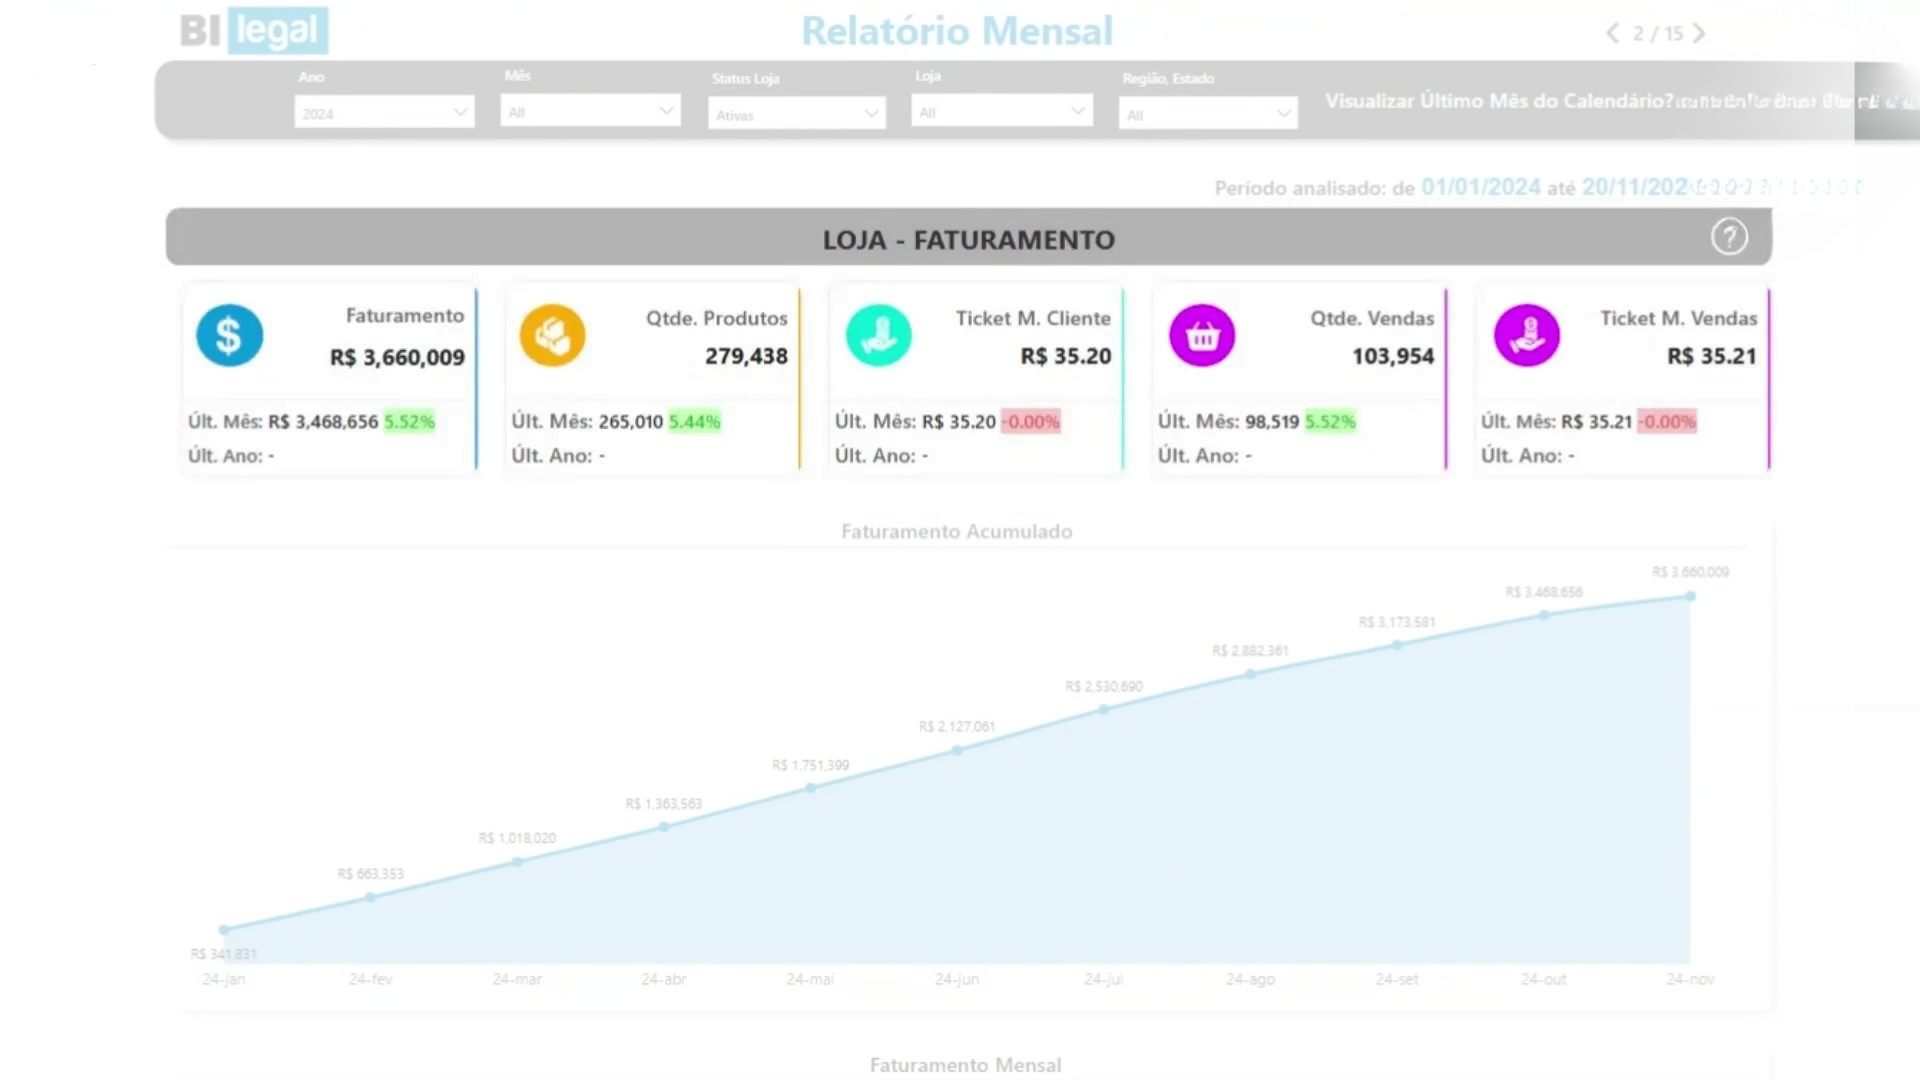Click the teal Ticket M. Cliente icon

coord(878,335)
